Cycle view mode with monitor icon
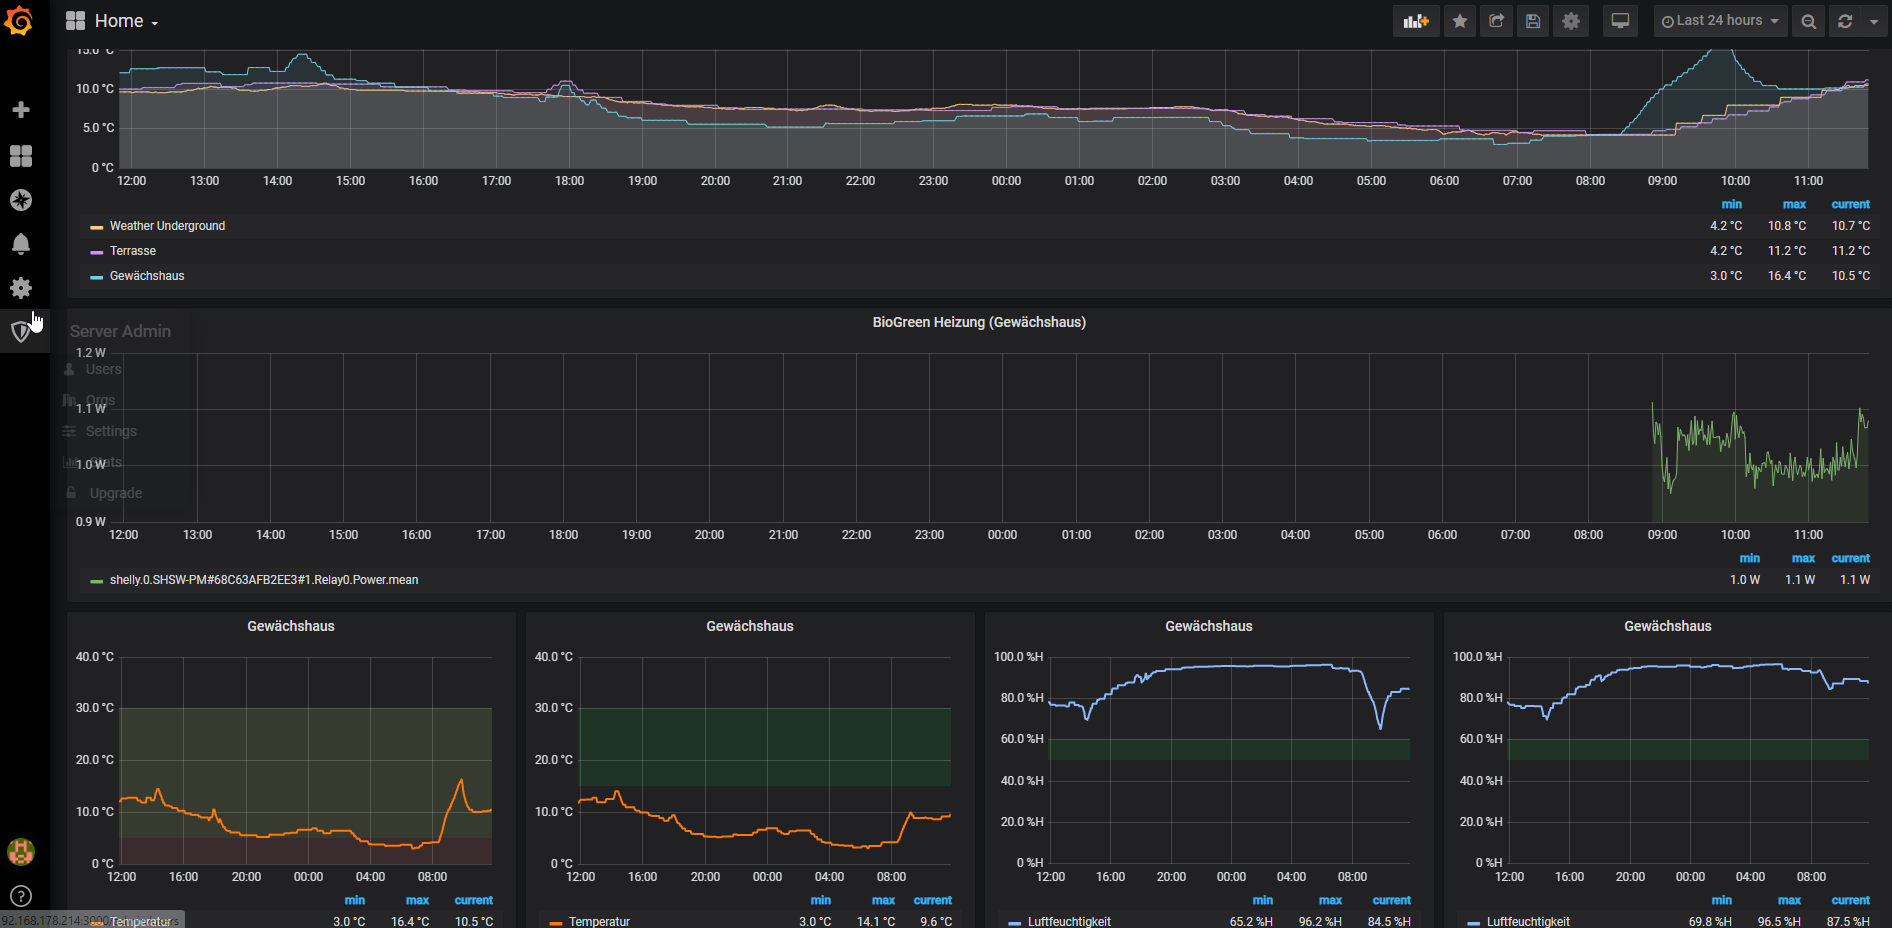This screenshot has height=928, width=1892. coord(1620,21)
